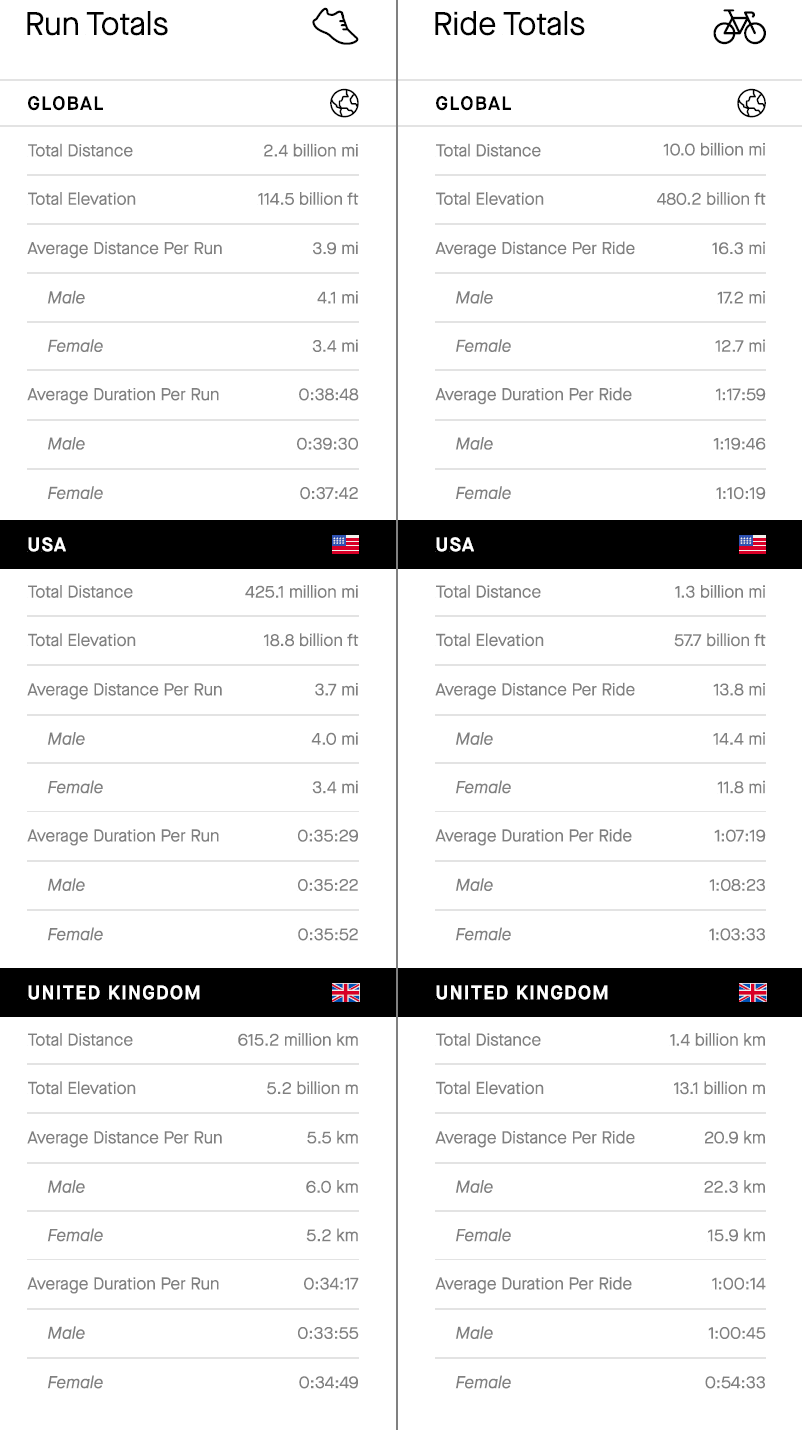Click the United Kingdom header in Ride column
The image size is (802, 1430).
[x=600, y=992]
